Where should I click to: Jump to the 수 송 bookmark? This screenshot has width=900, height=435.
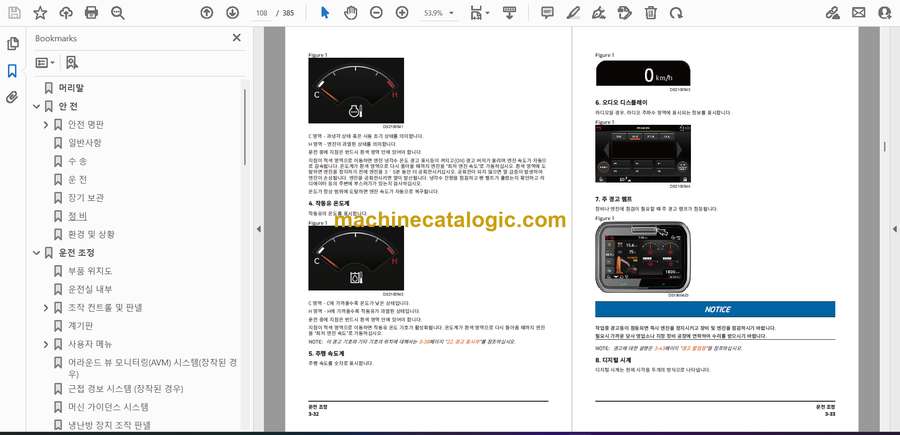pos(77,161)
